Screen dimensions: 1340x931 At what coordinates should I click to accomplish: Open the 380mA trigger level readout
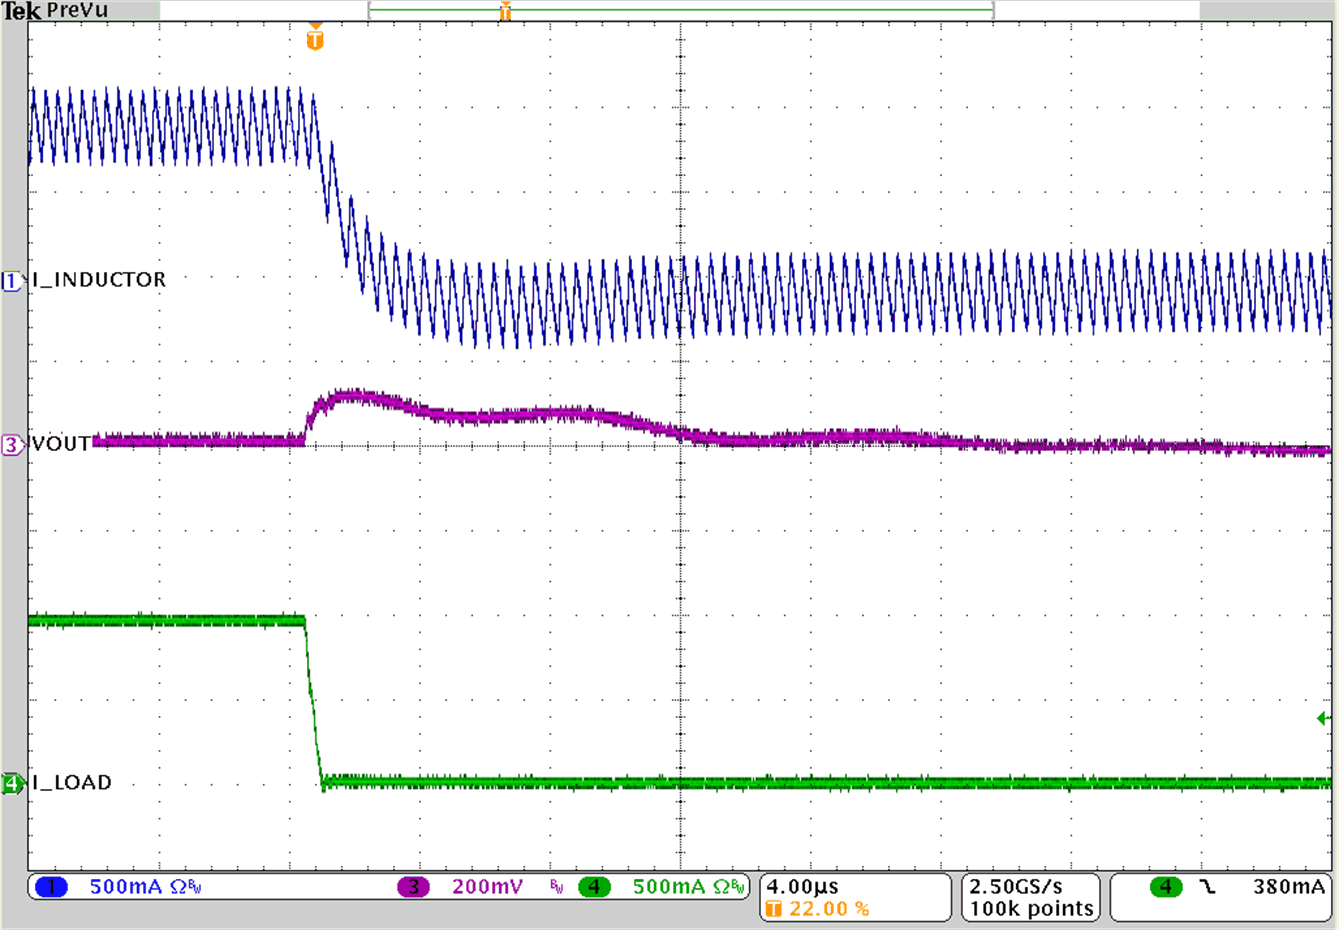[x=1288, y=887]
